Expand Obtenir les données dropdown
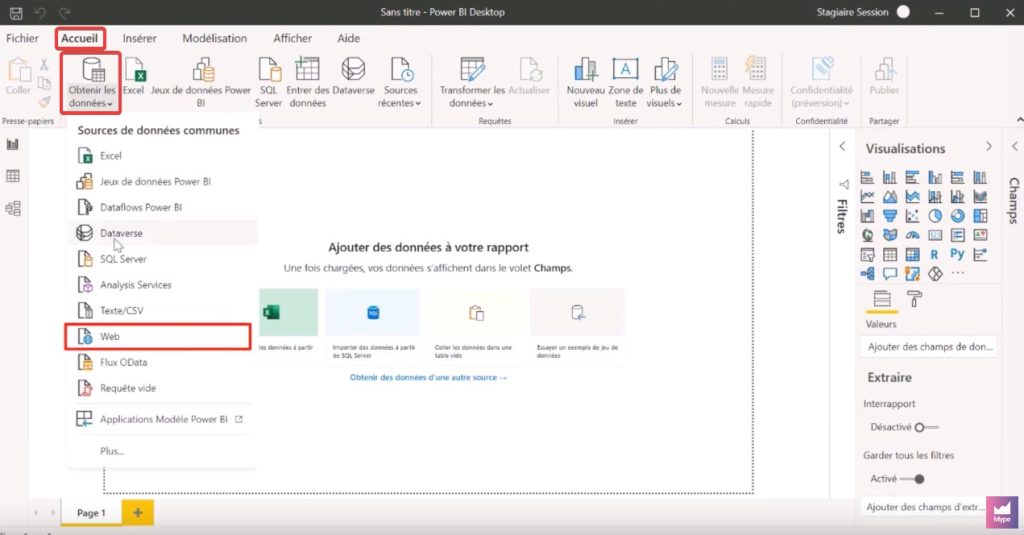This screenshot has height=535, width=1024. tap(91, 83)
